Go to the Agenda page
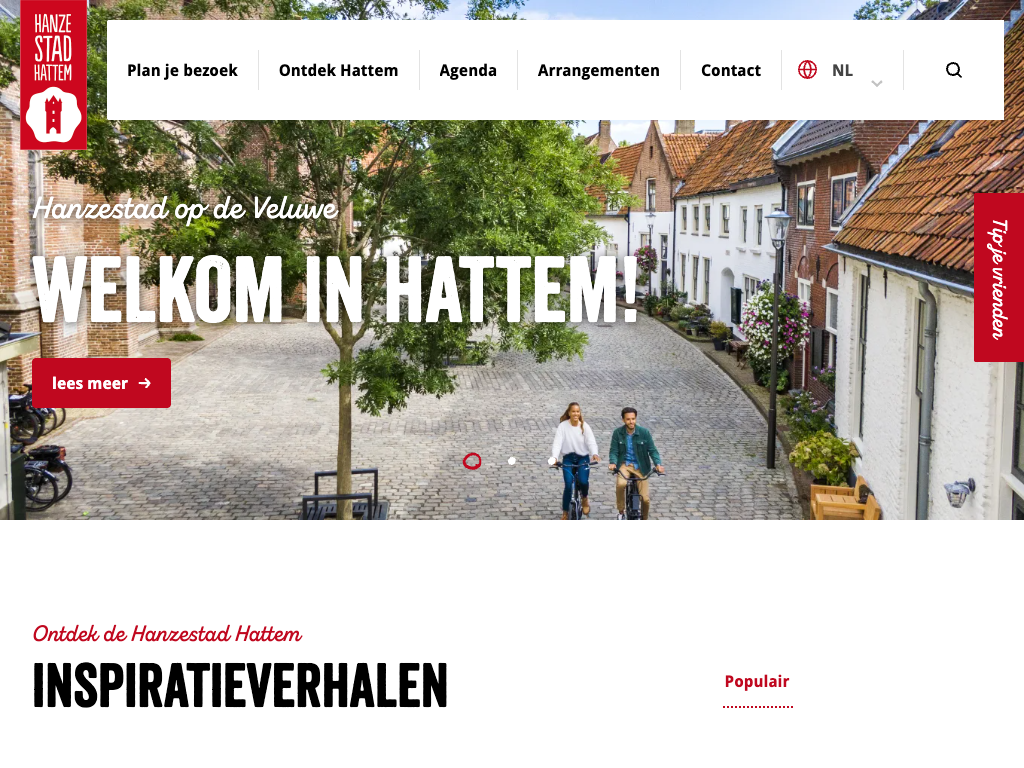This screenshot has height=768, width=1024. (468, 70)
